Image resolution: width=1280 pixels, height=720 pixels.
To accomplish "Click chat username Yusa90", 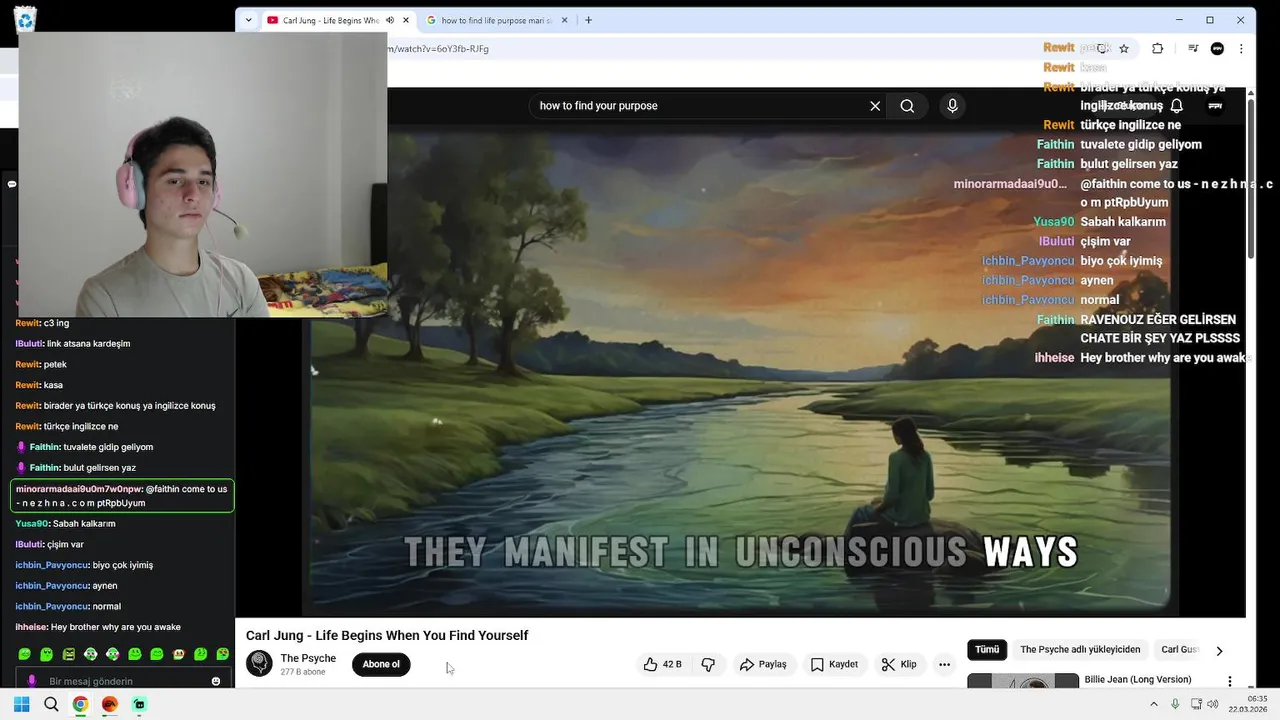I will coord(32,524).
